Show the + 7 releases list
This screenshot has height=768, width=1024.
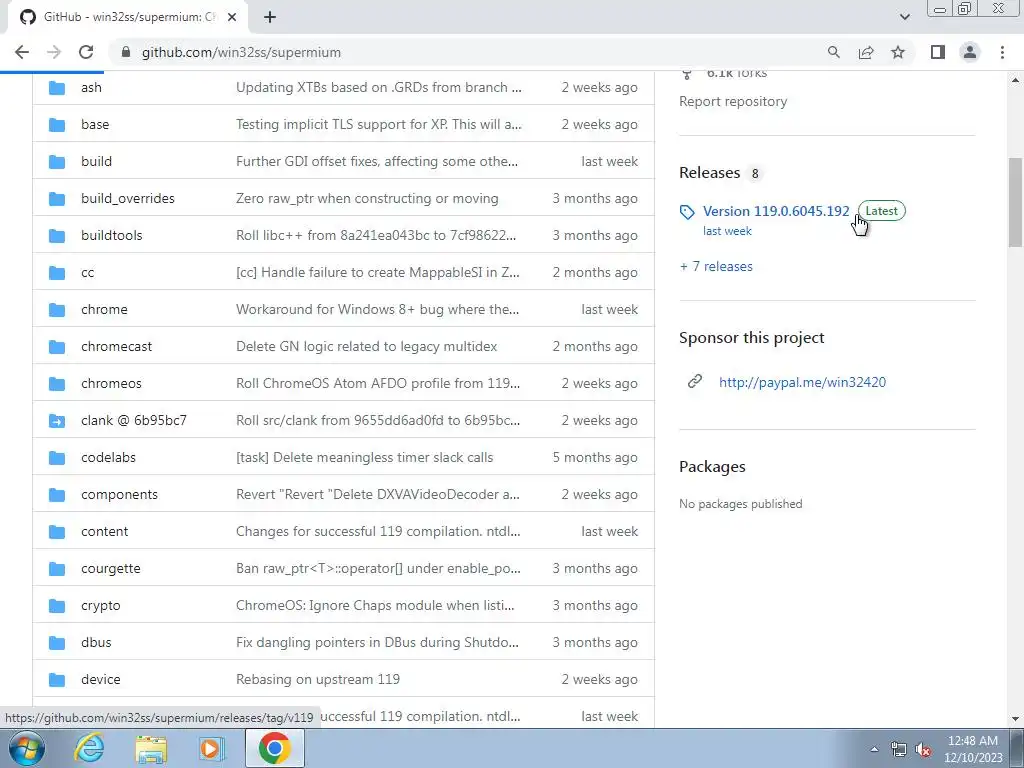coord(716,266)
